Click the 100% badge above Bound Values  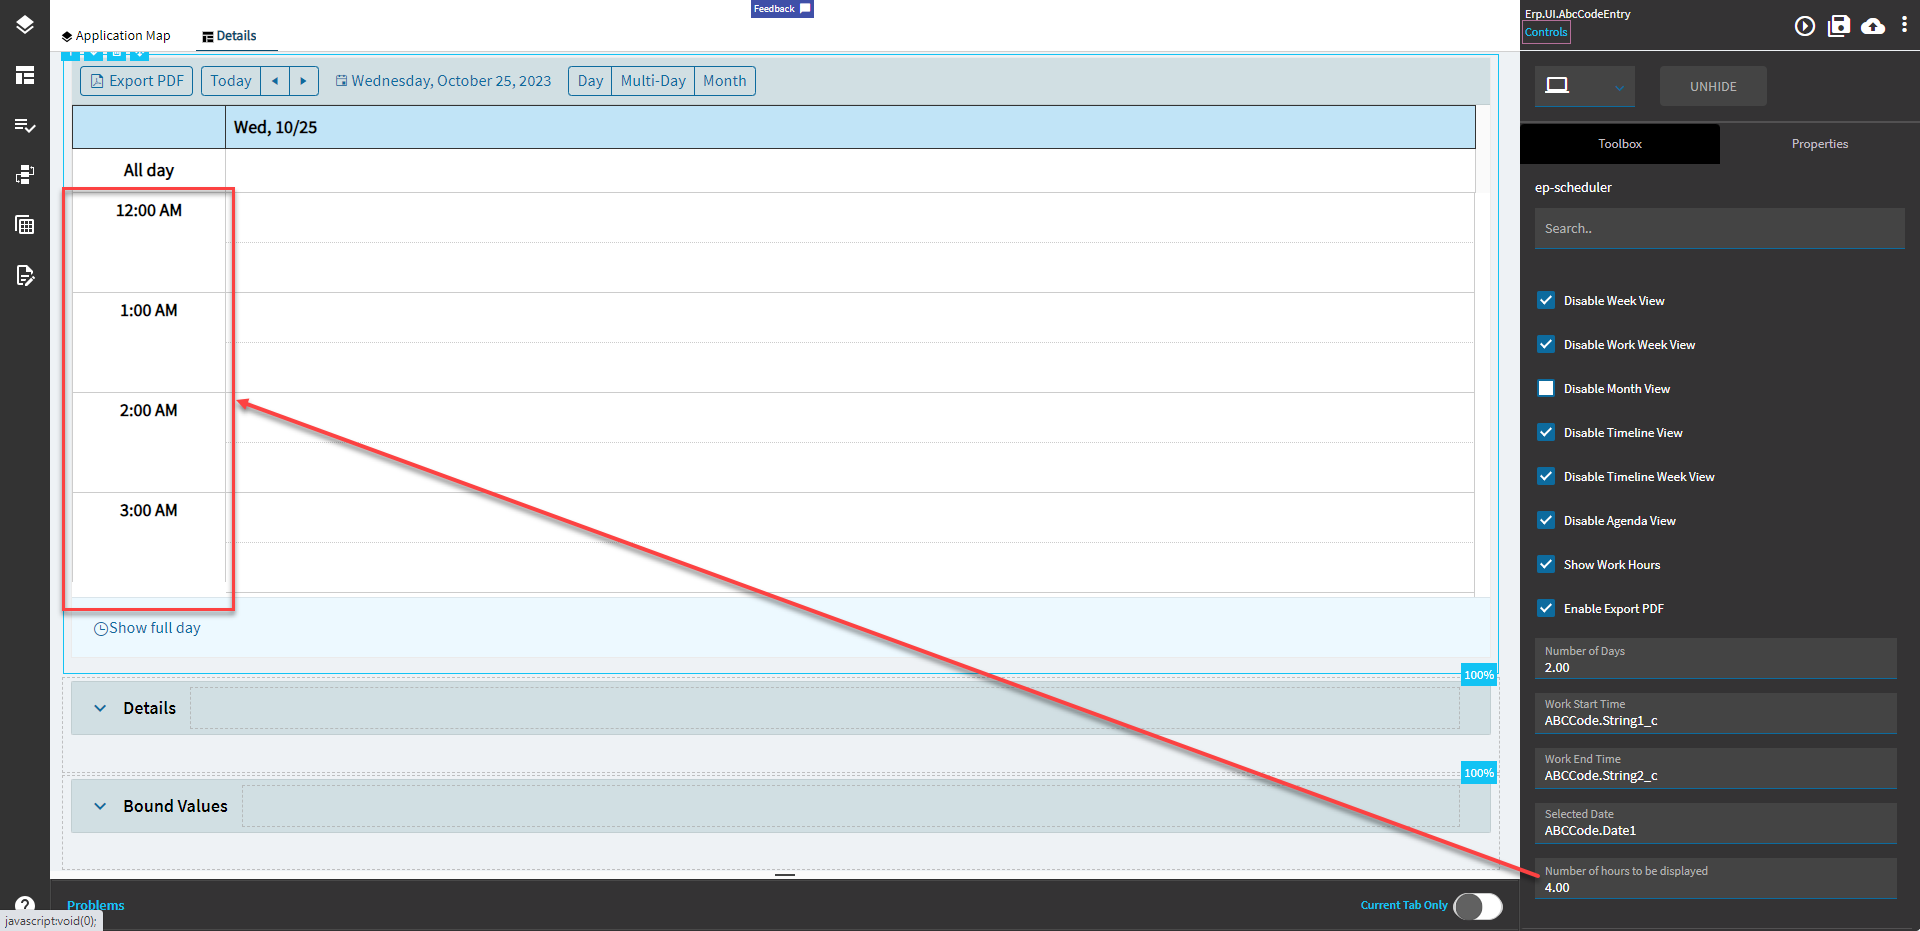click(x=1479, y=773)
